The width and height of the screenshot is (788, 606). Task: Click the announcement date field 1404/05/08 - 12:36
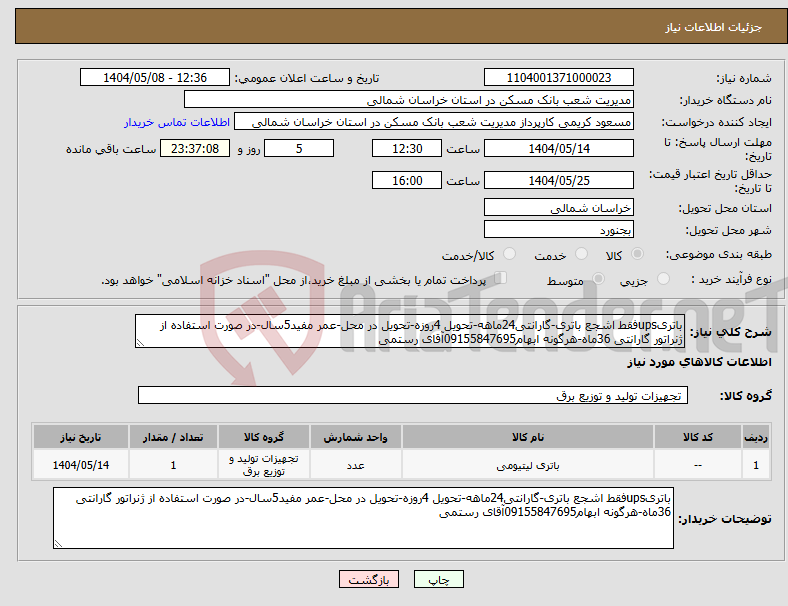(155, 77)
